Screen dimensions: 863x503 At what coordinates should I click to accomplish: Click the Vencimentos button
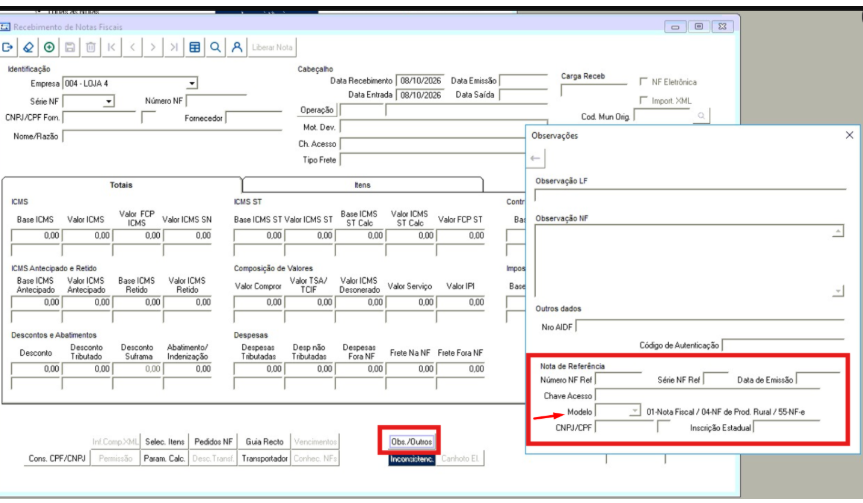click(315, 441)
